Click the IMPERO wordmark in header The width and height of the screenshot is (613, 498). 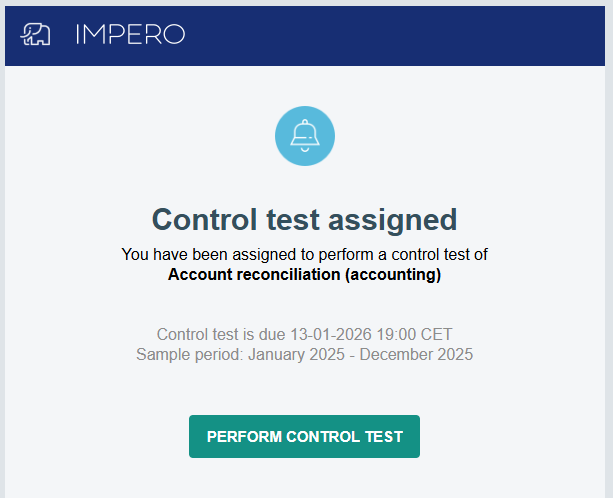(130, 35)
